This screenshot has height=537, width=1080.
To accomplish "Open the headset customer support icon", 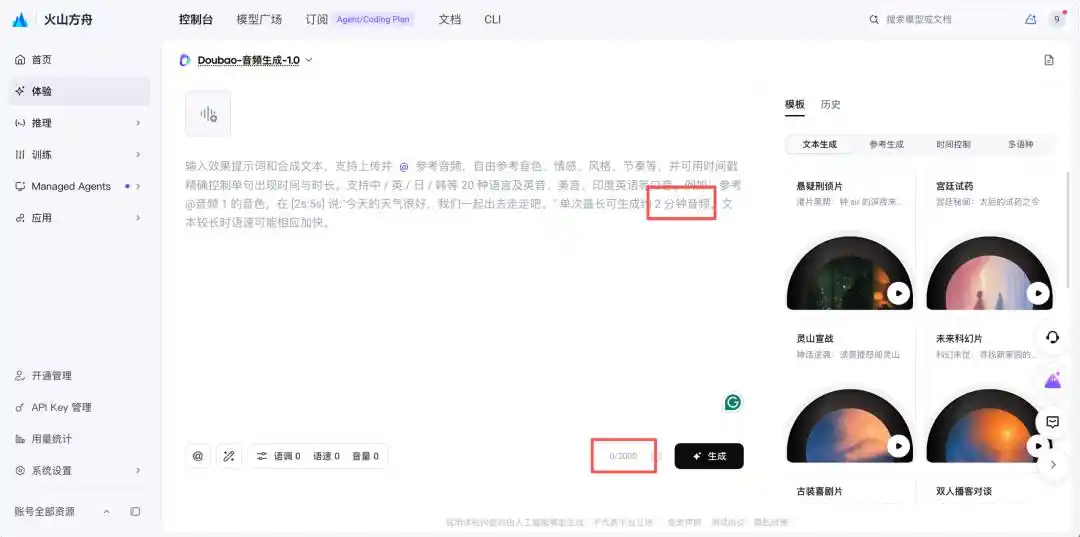I will (x=1052, y=337).
